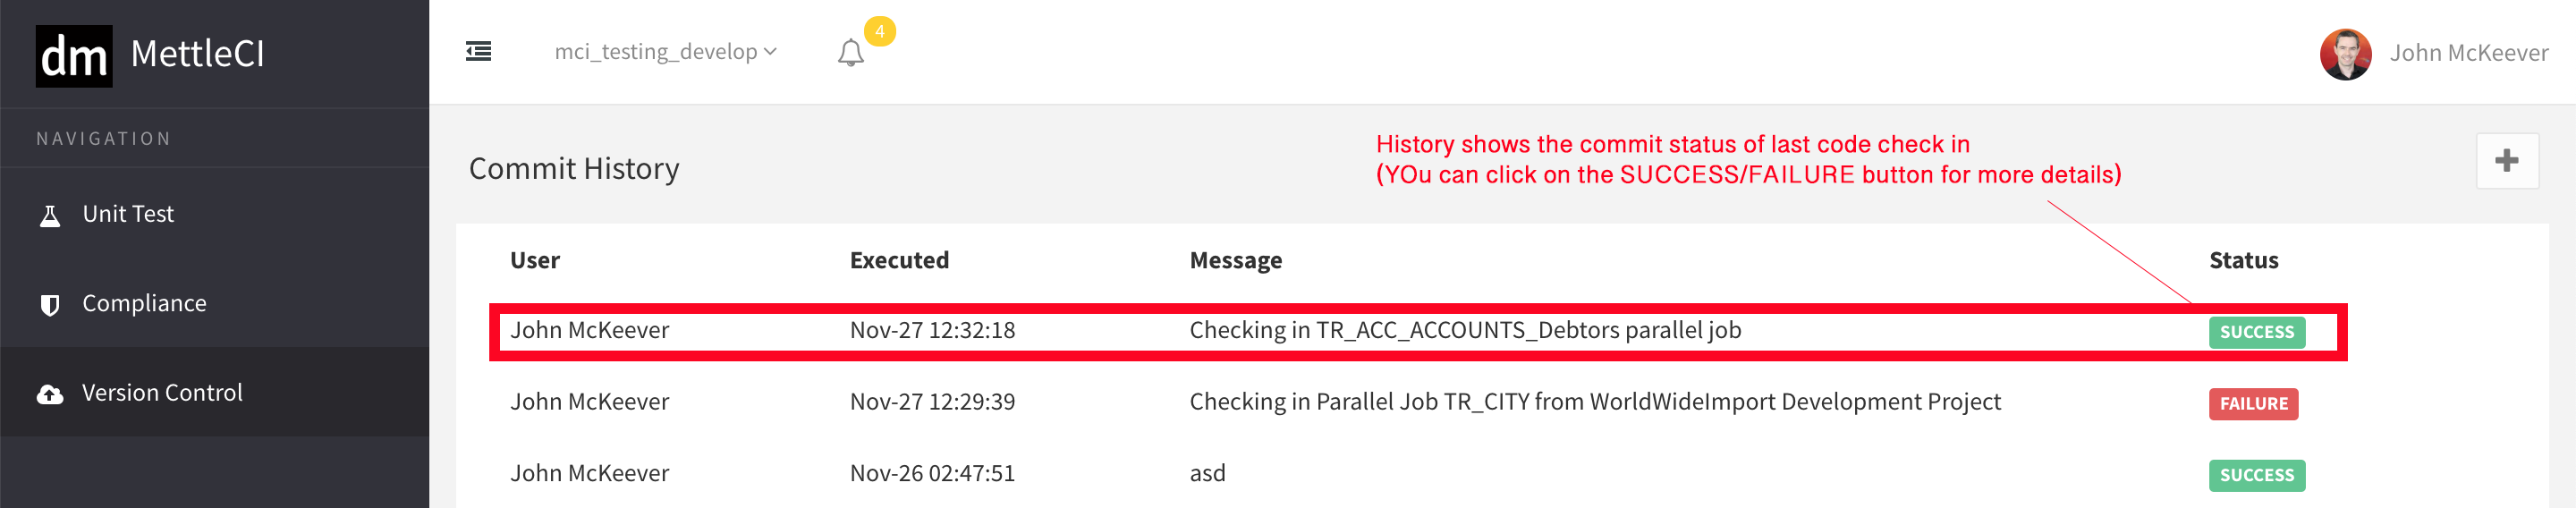Toggle the sidebar collapse menu icon
2576x508 pixels.
point(478,51)
